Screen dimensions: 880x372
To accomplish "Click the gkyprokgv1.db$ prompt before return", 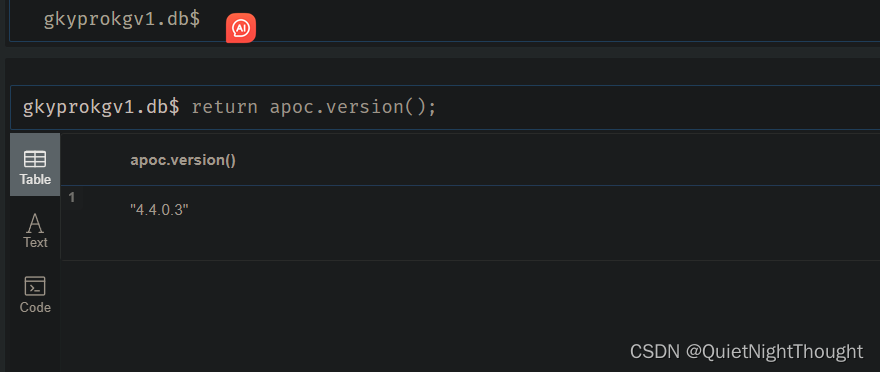I will point(101,107).
